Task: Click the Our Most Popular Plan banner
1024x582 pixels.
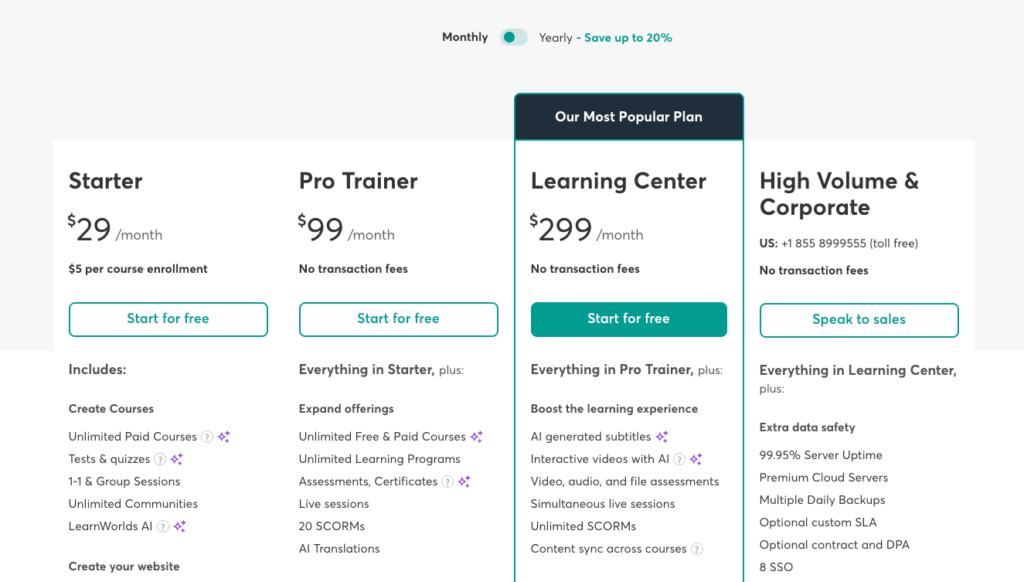Action: [x=628, y=116]
